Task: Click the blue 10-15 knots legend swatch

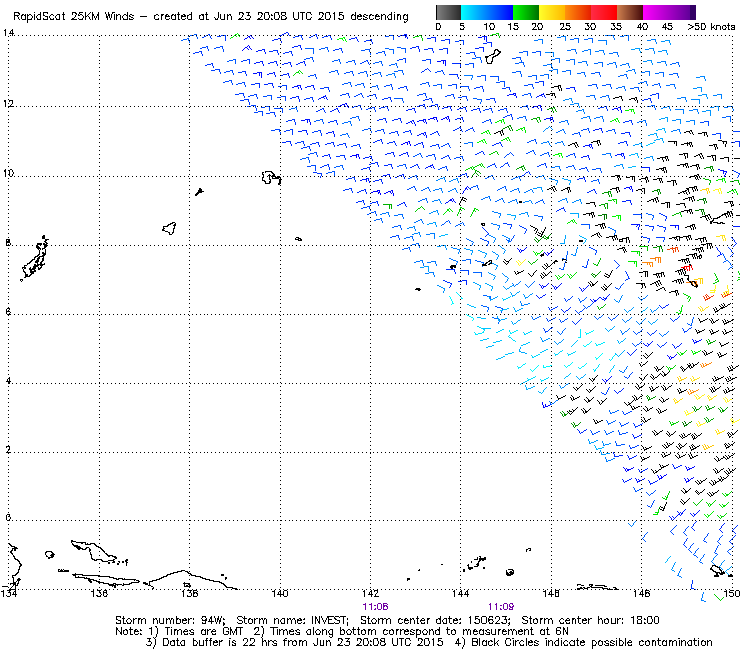Action: [500, 12]
